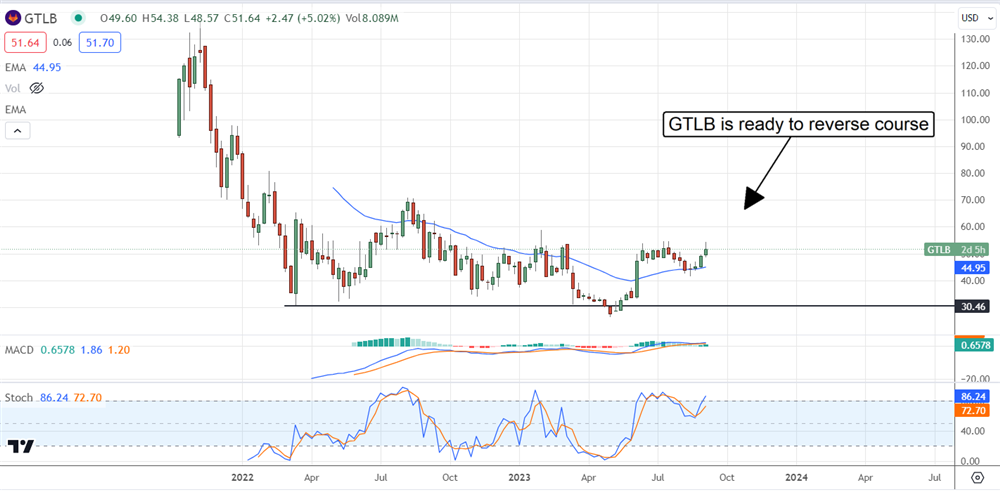Click the green market status dot
The height and width of the screenshot is (494, 1000).
tap(78, 18)
